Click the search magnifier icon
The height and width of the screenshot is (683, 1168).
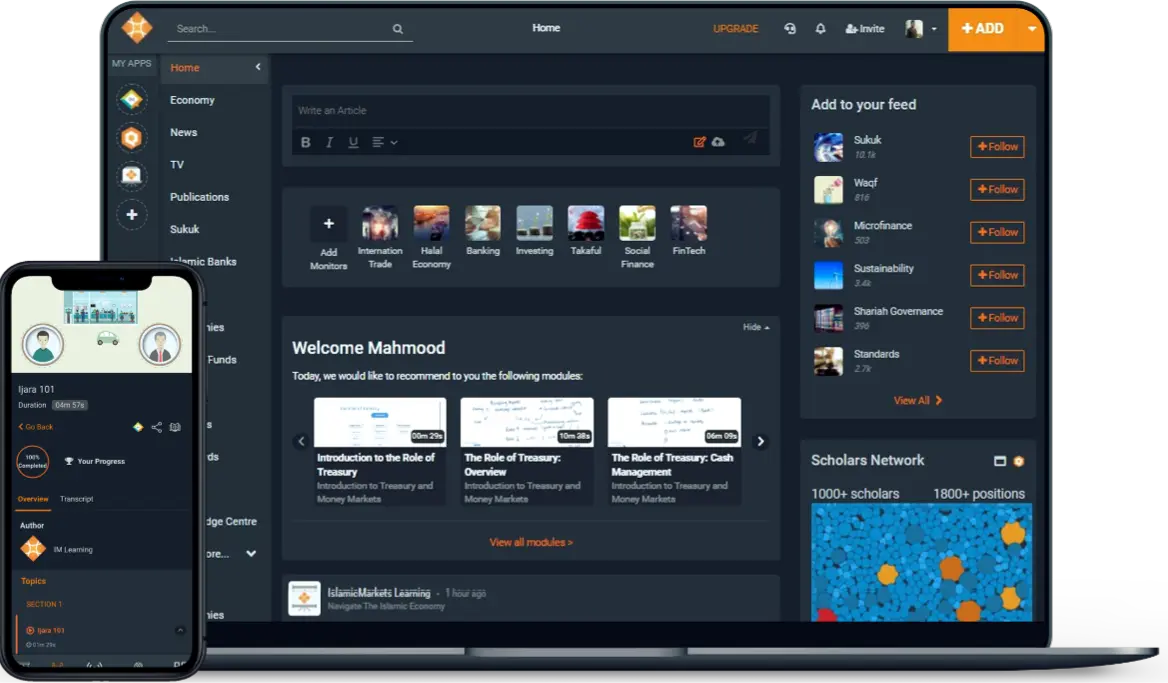click(x=398, y=29)
